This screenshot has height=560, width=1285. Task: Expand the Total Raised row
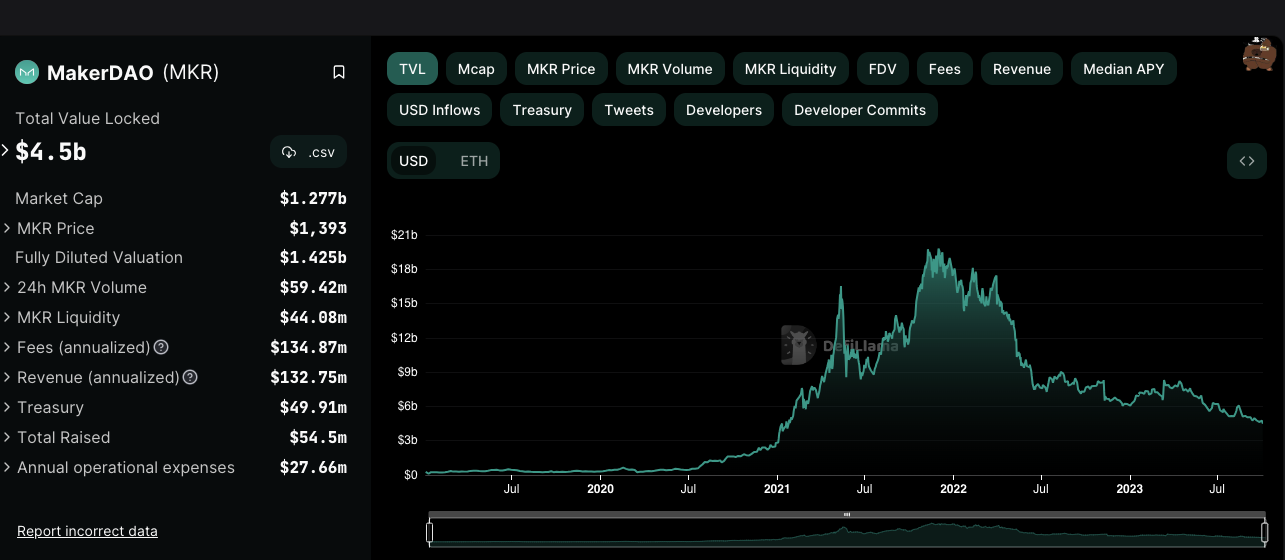(7, 438)
